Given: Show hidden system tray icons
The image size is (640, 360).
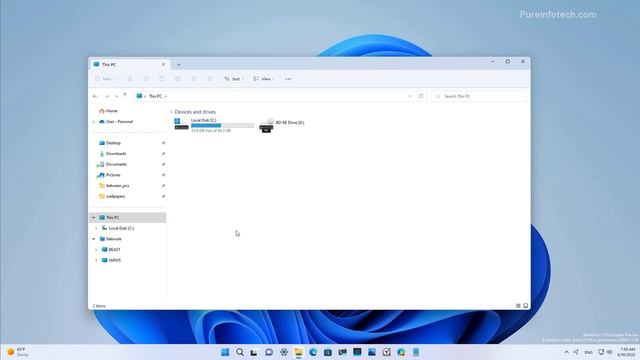Looking at the screenshot, I should pos(566,352).
